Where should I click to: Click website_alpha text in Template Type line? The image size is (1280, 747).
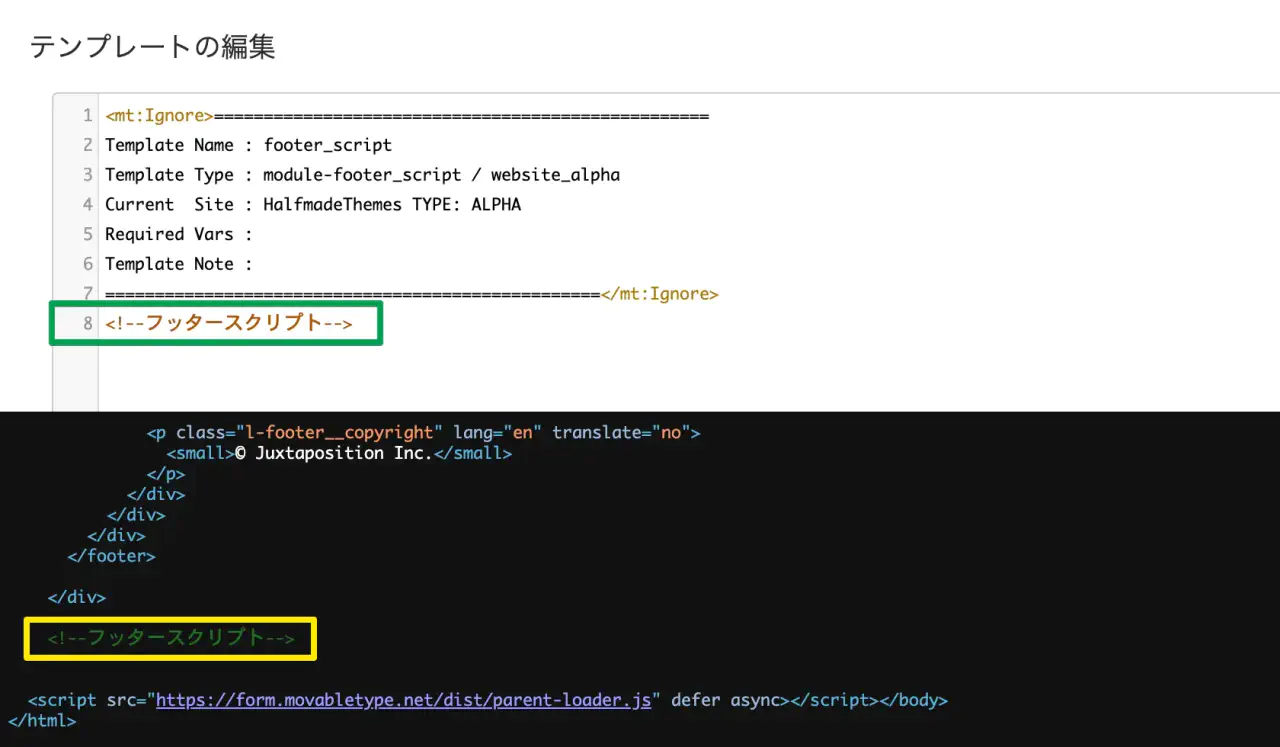(x=555, y=175)
